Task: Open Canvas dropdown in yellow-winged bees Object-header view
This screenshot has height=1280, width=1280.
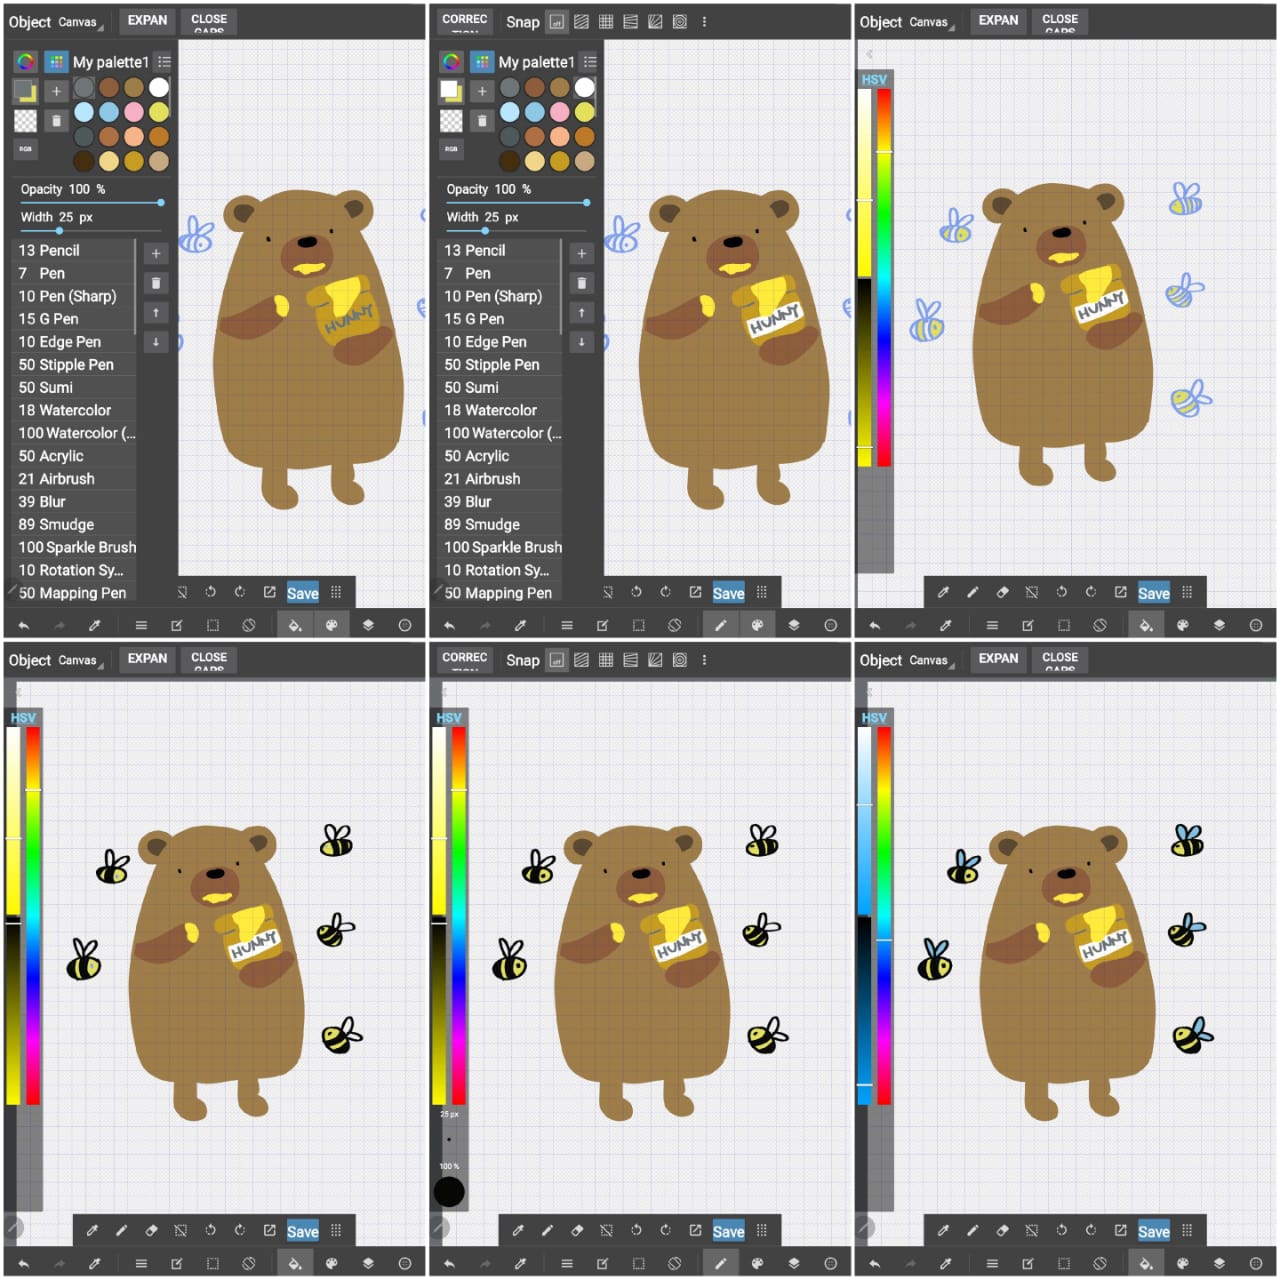Action: 81,661
